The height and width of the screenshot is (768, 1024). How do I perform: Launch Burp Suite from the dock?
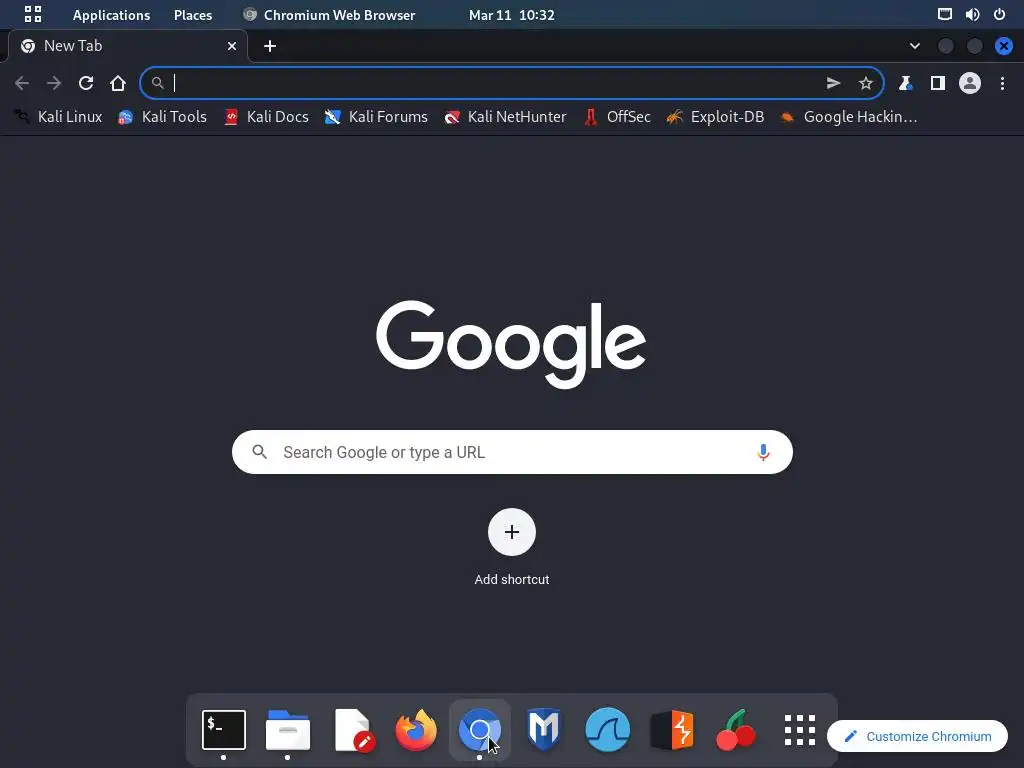coord(672,729)
